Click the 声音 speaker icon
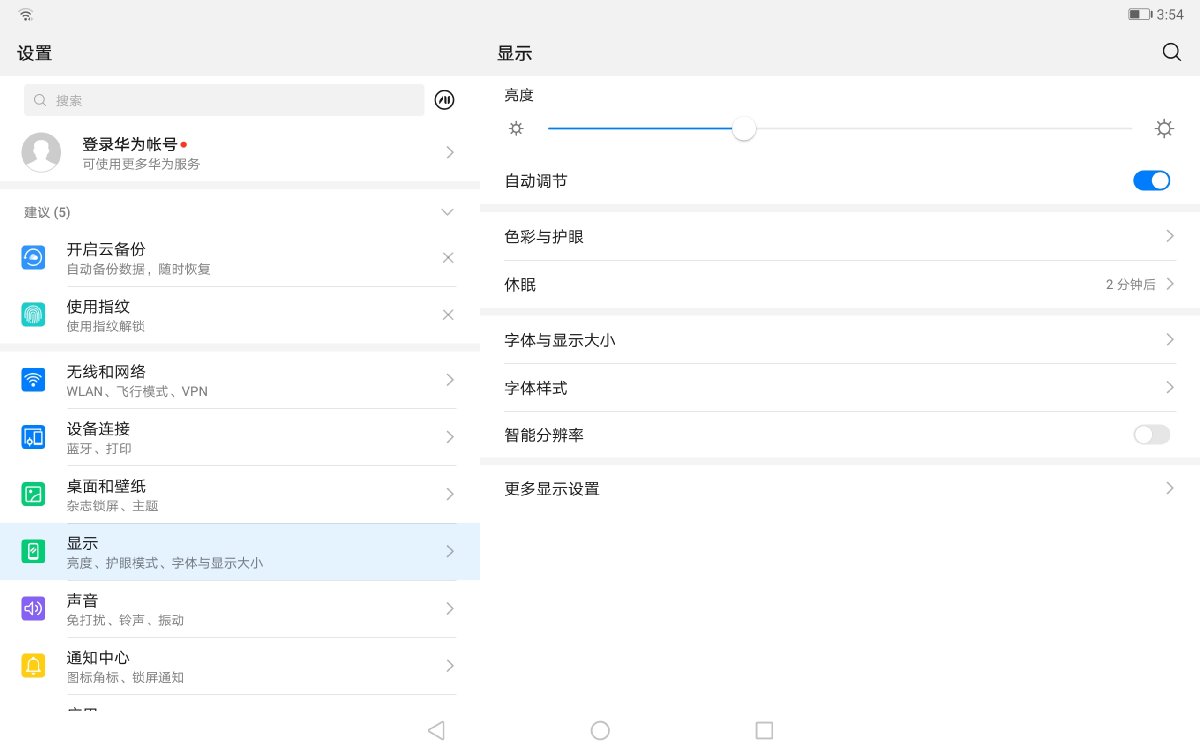The height and width of the screenshot is (750, 1200). pos(33,608)
